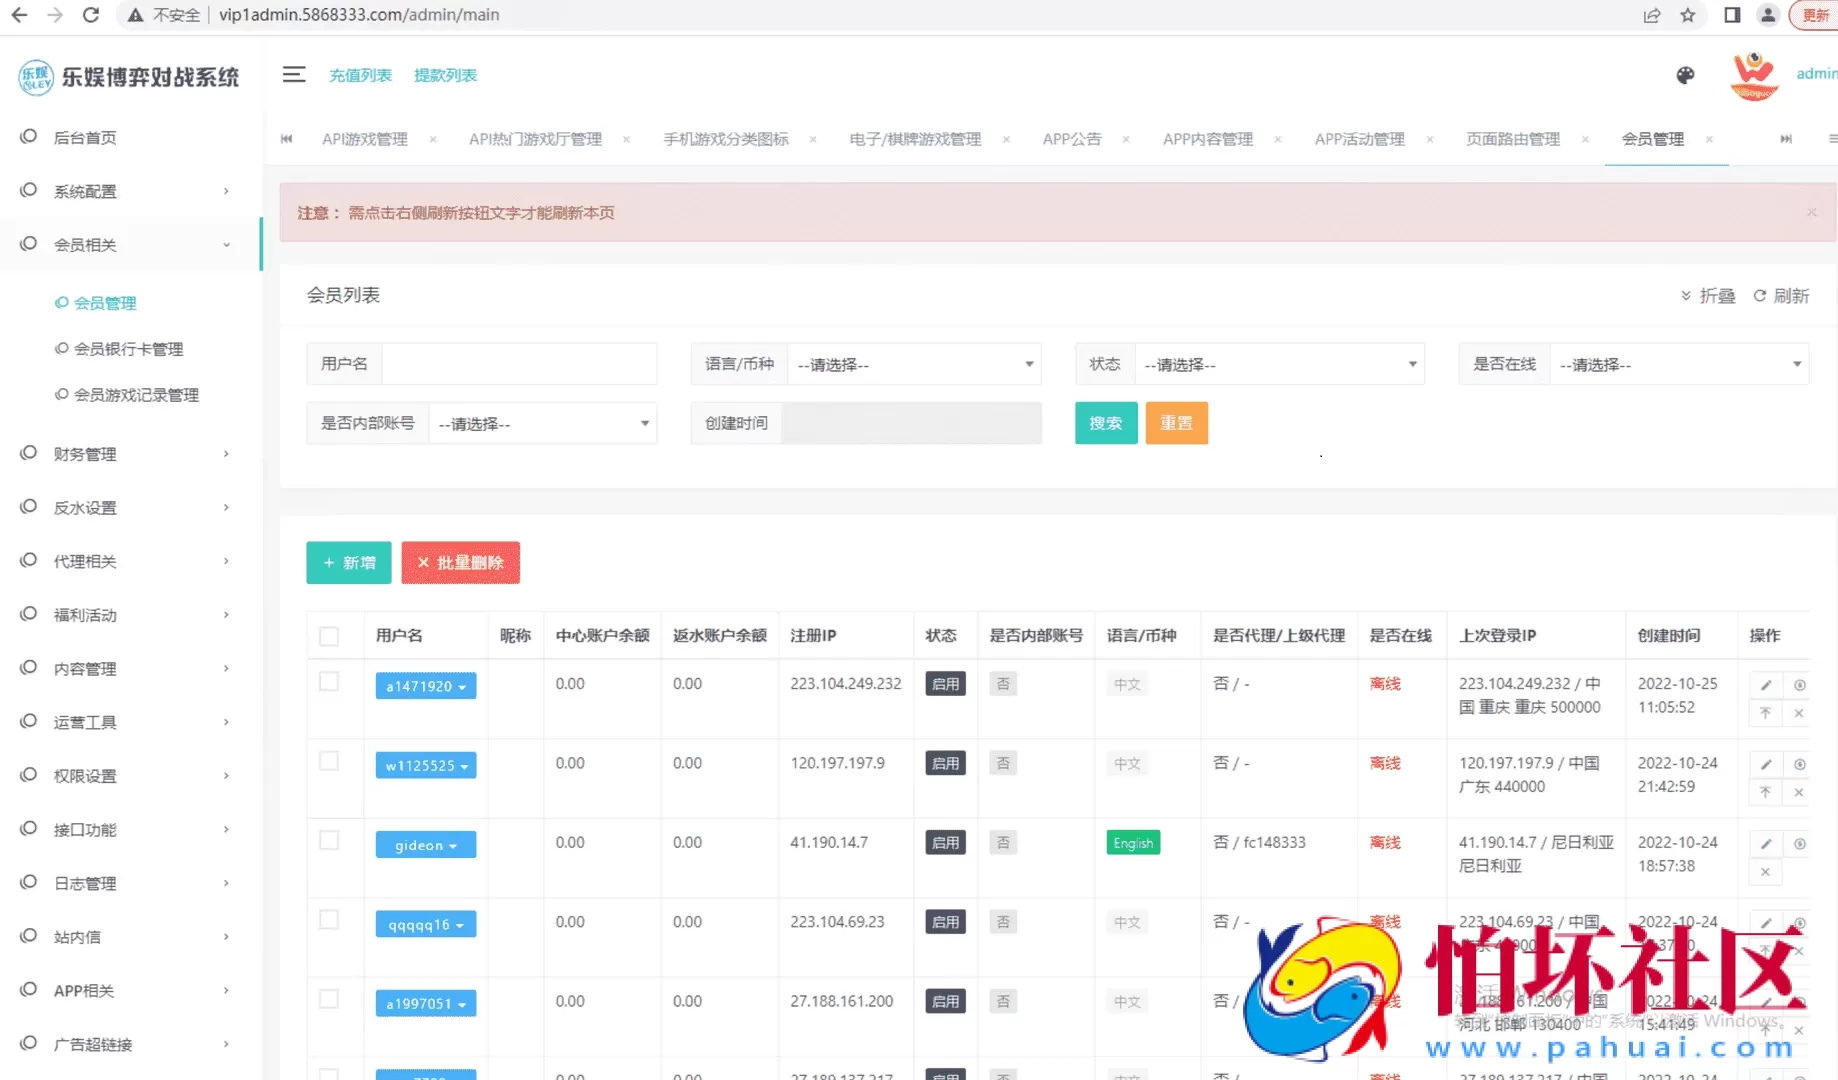This screenshot has height=1080, width=1838.
Task: Click the 用户名 input field
Action: point(519,364)
